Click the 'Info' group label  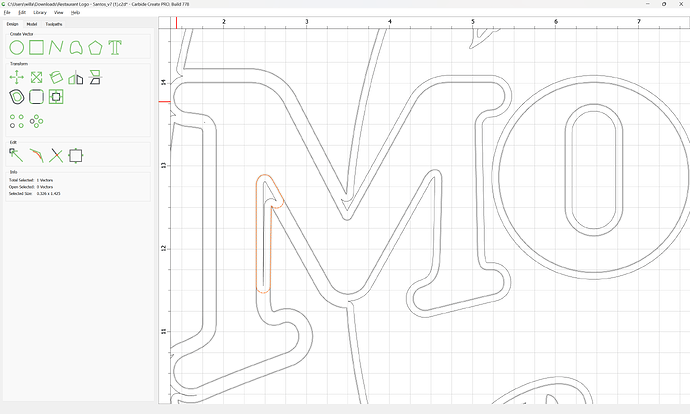click(x=13, y=172)
